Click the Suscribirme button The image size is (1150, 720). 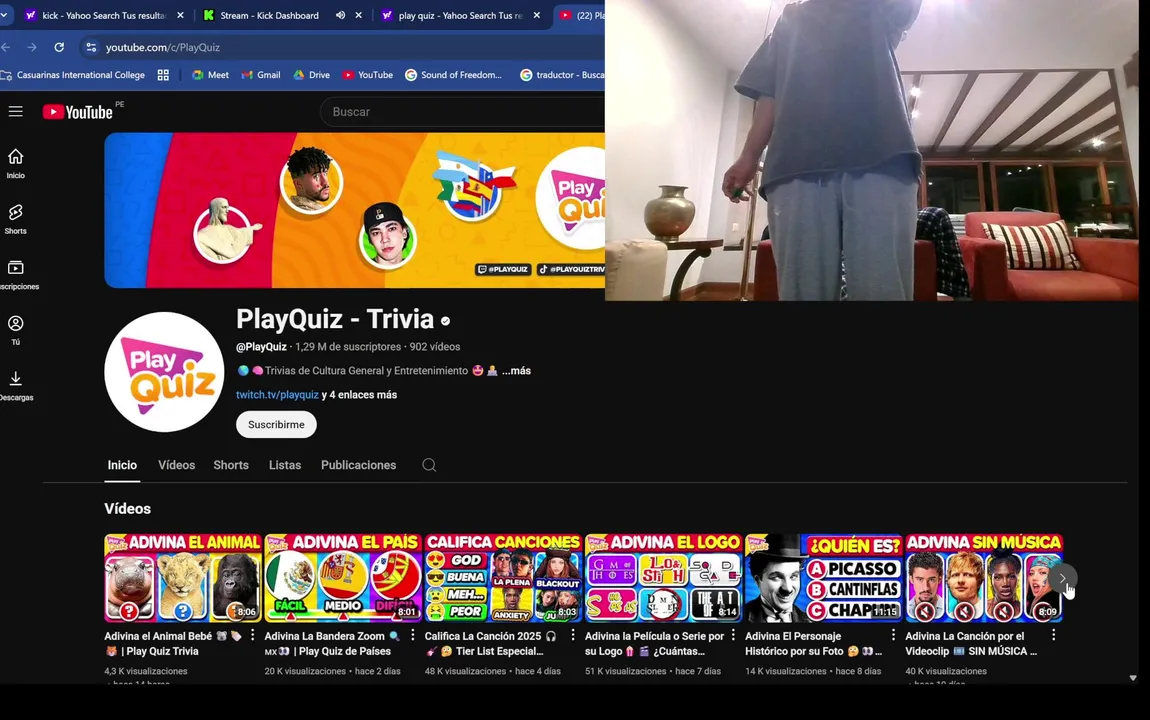(276, 425)
